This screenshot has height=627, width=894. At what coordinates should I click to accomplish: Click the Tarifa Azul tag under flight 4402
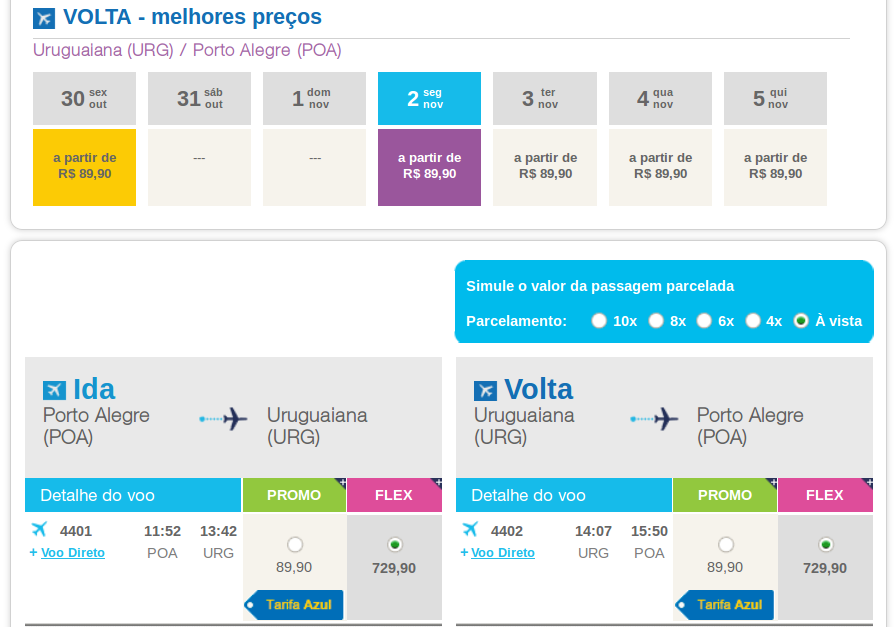click(x=725, y=605)
